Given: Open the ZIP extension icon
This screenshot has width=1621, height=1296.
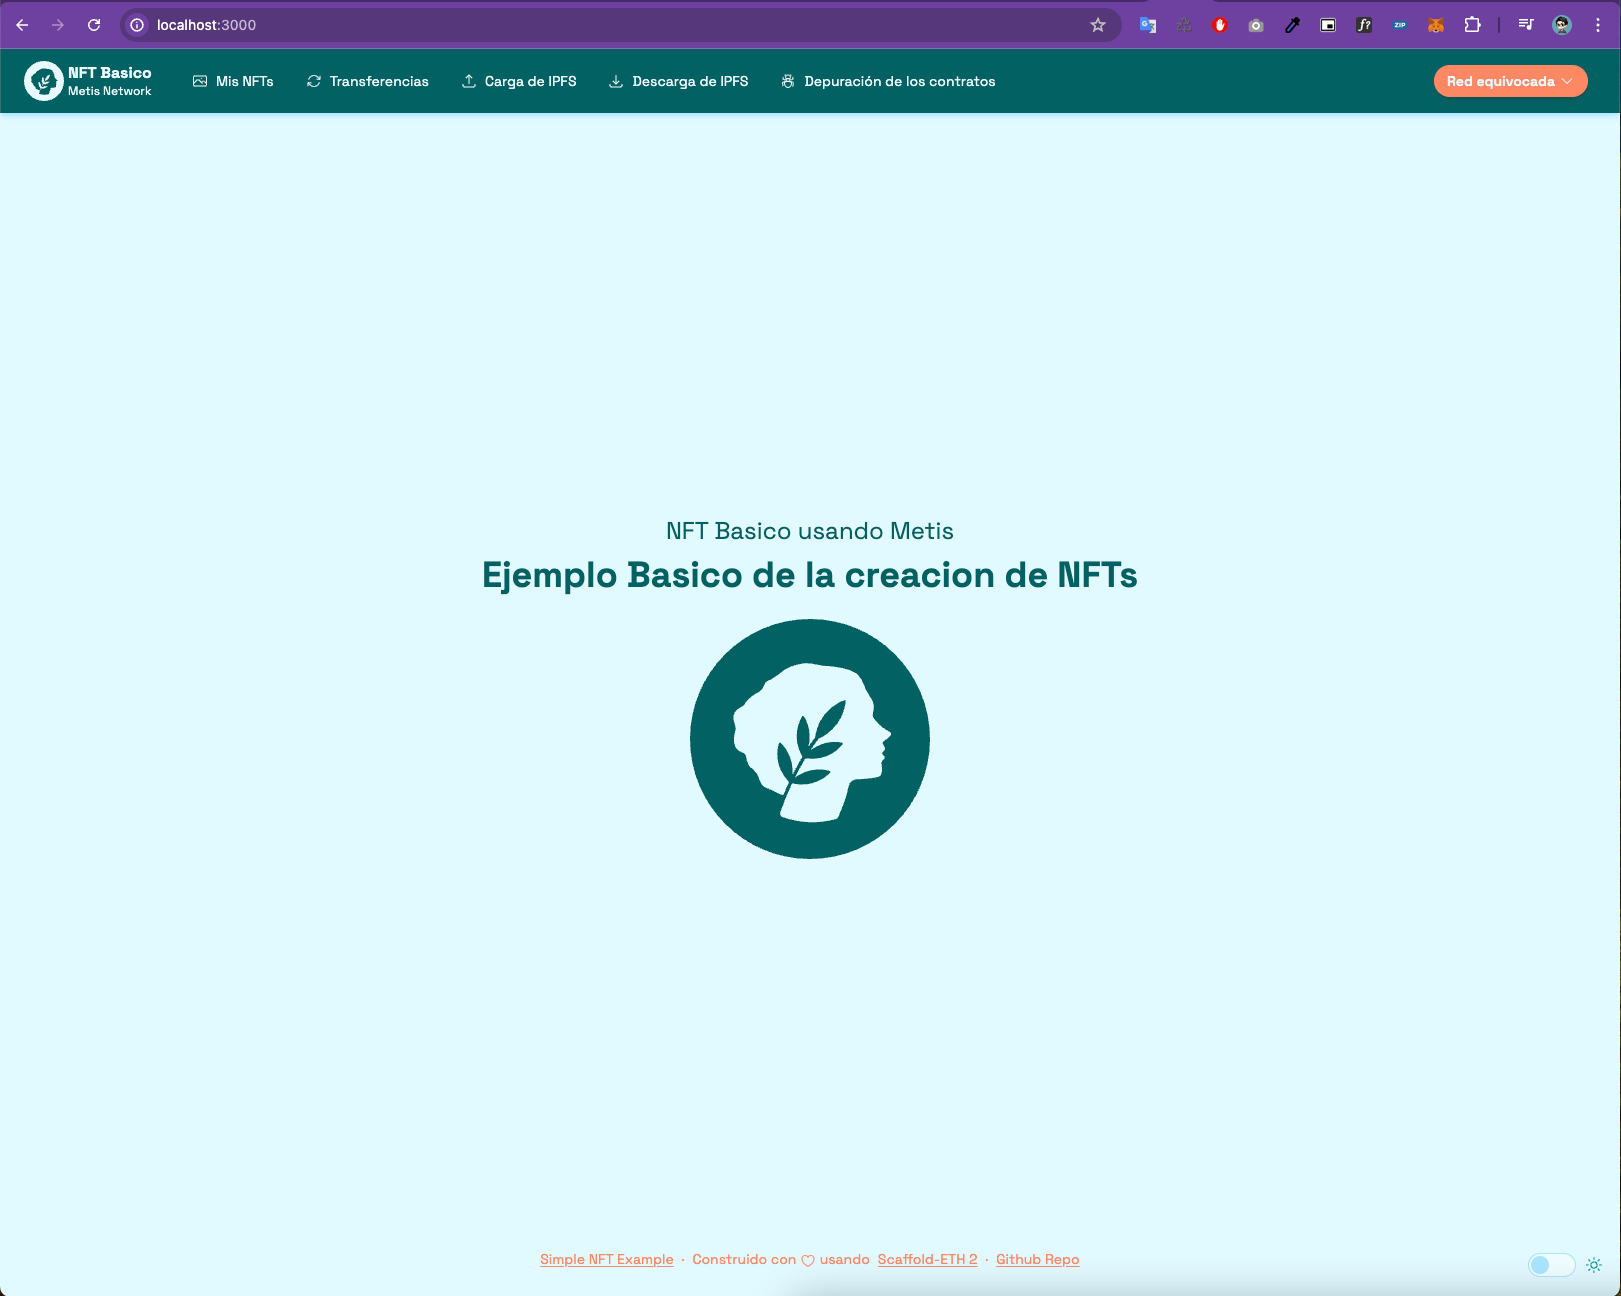Looking at the screenshot, I should coord(1400,25).
